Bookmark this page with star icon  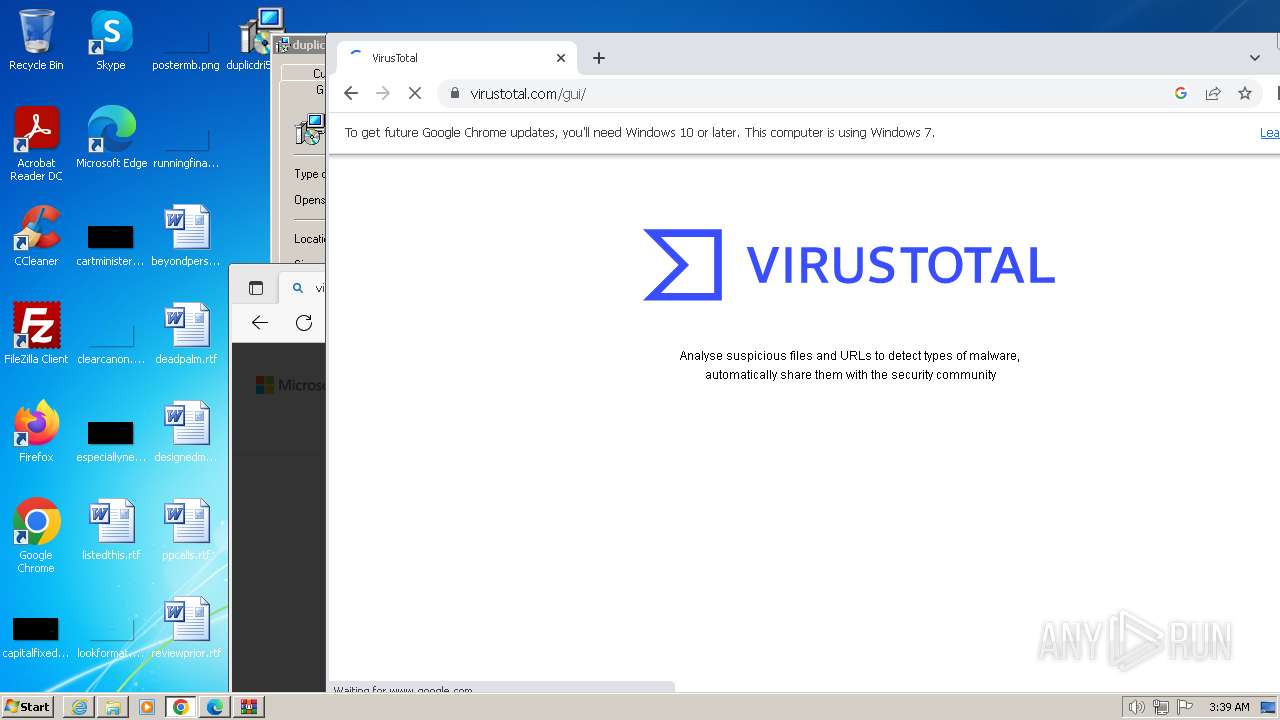[x=1245, y=93]
